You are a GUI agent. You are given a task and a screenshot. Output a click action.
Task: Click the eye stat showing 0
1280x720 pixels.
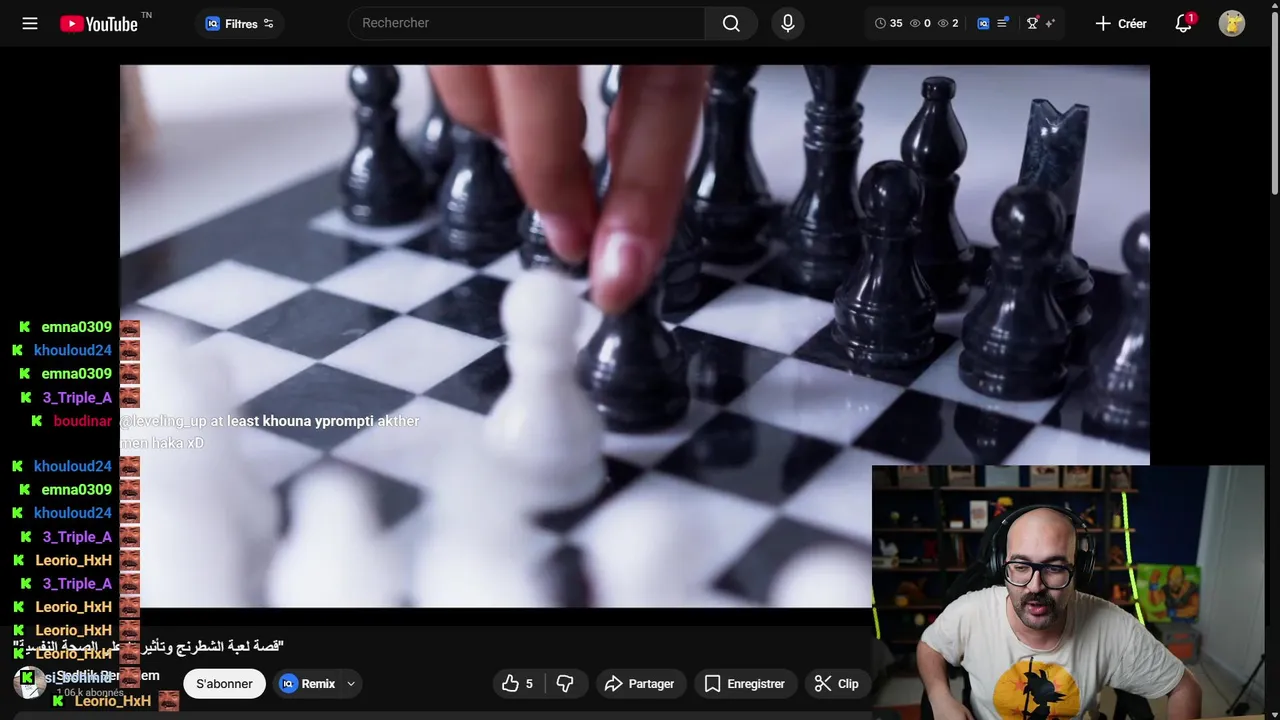tap(920, 23)
